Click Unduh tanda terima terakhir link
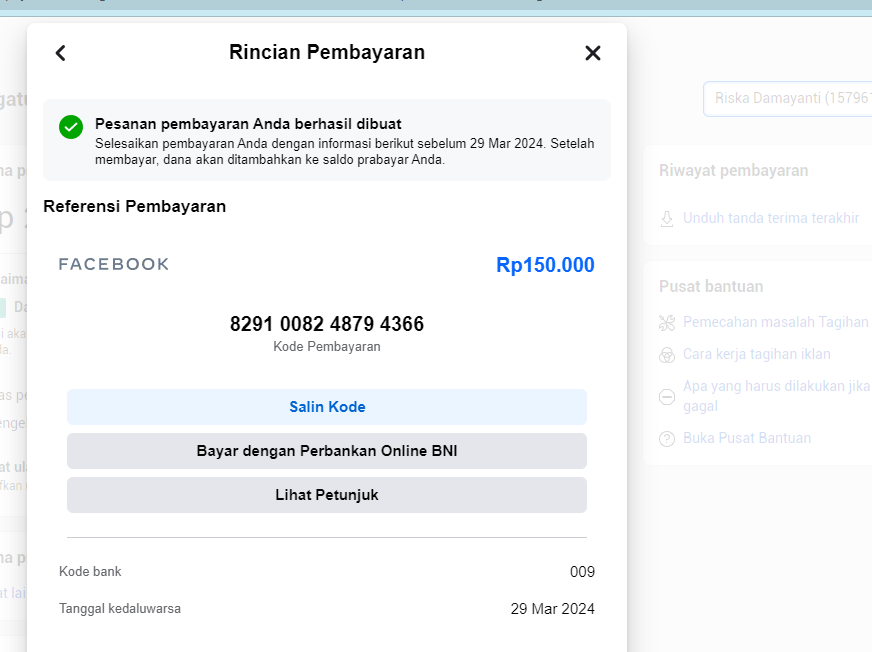This screenshot has height=652, width=872. 771,218
